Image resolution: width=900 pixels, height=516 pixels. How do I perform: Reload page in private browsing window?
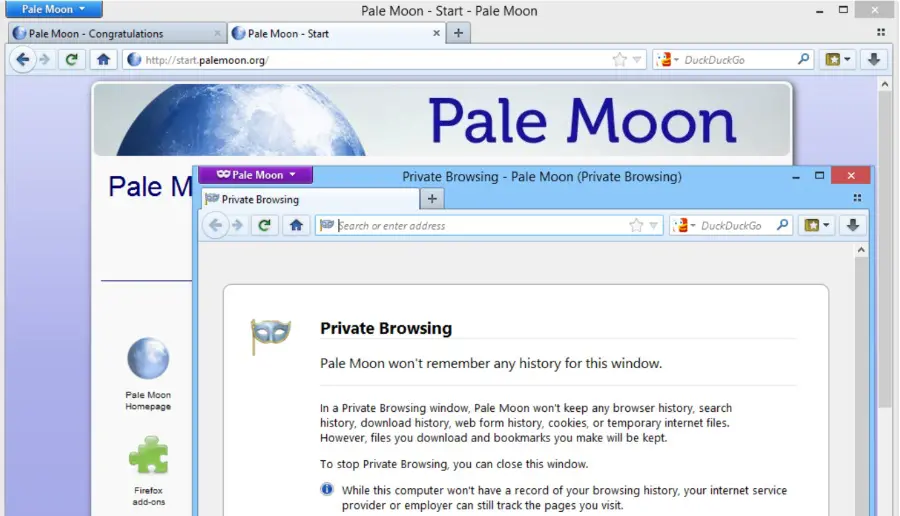264,226
